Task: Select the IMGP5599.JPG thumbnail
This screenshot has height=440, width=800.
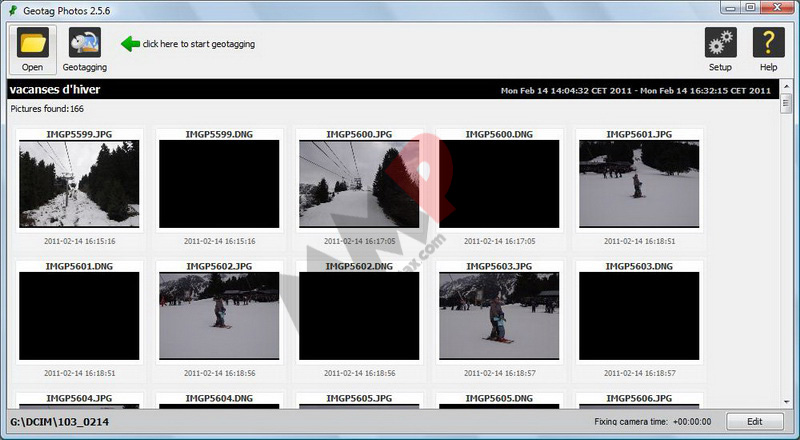Action: point(79,184)
